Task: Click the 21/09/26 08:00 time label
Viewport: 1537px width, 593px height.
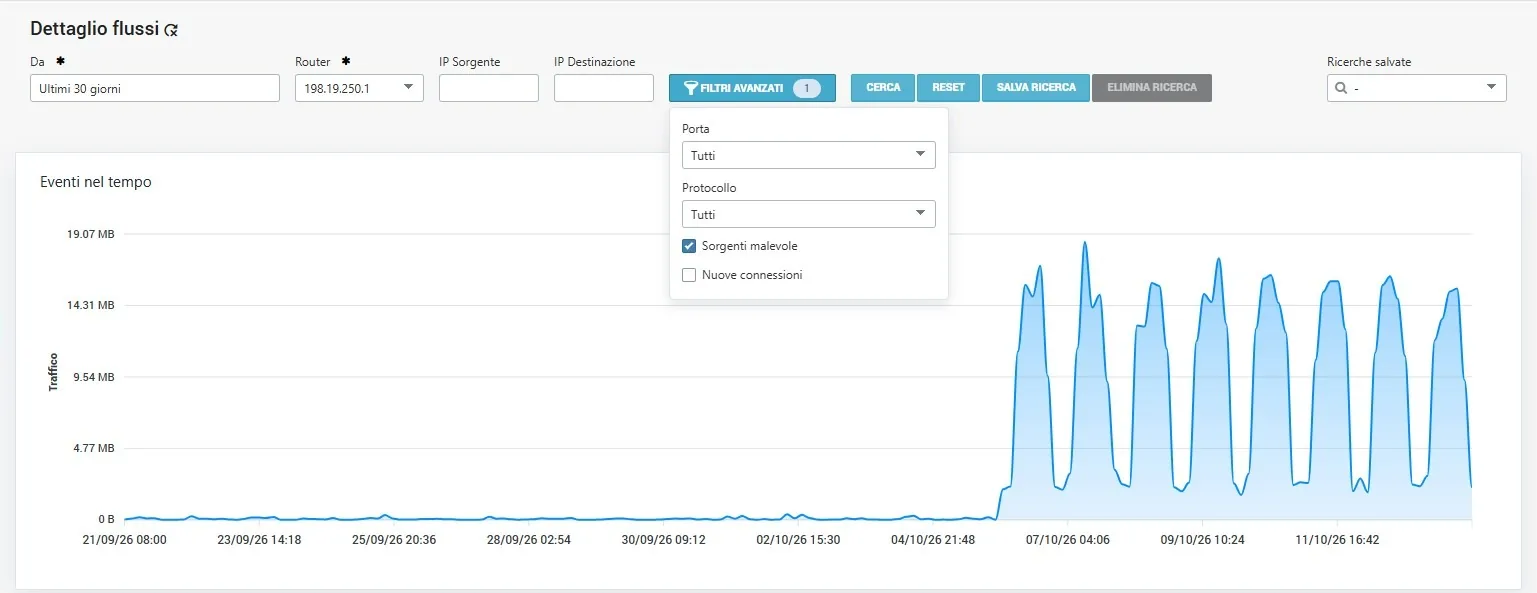Action: pos(124,540)
